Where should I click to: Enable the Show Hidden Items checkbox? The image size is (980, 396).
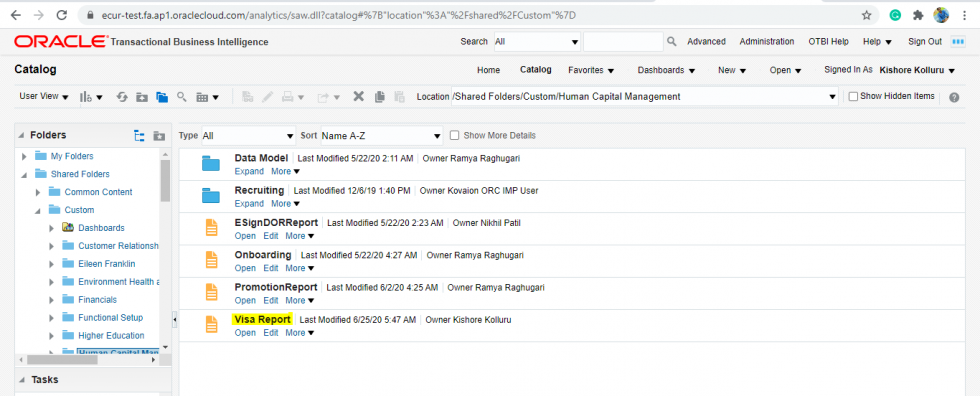853,96
